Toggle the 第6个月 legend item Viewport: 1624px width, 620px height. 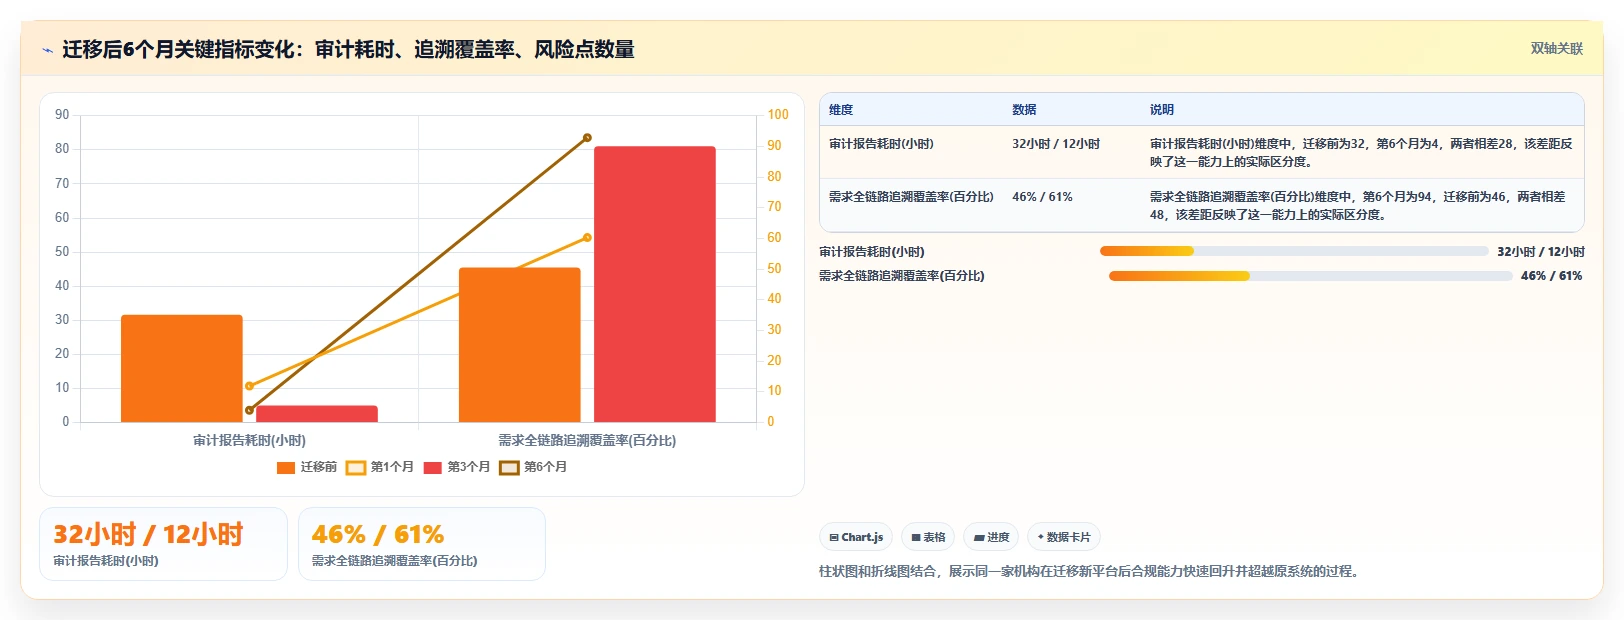533,467
